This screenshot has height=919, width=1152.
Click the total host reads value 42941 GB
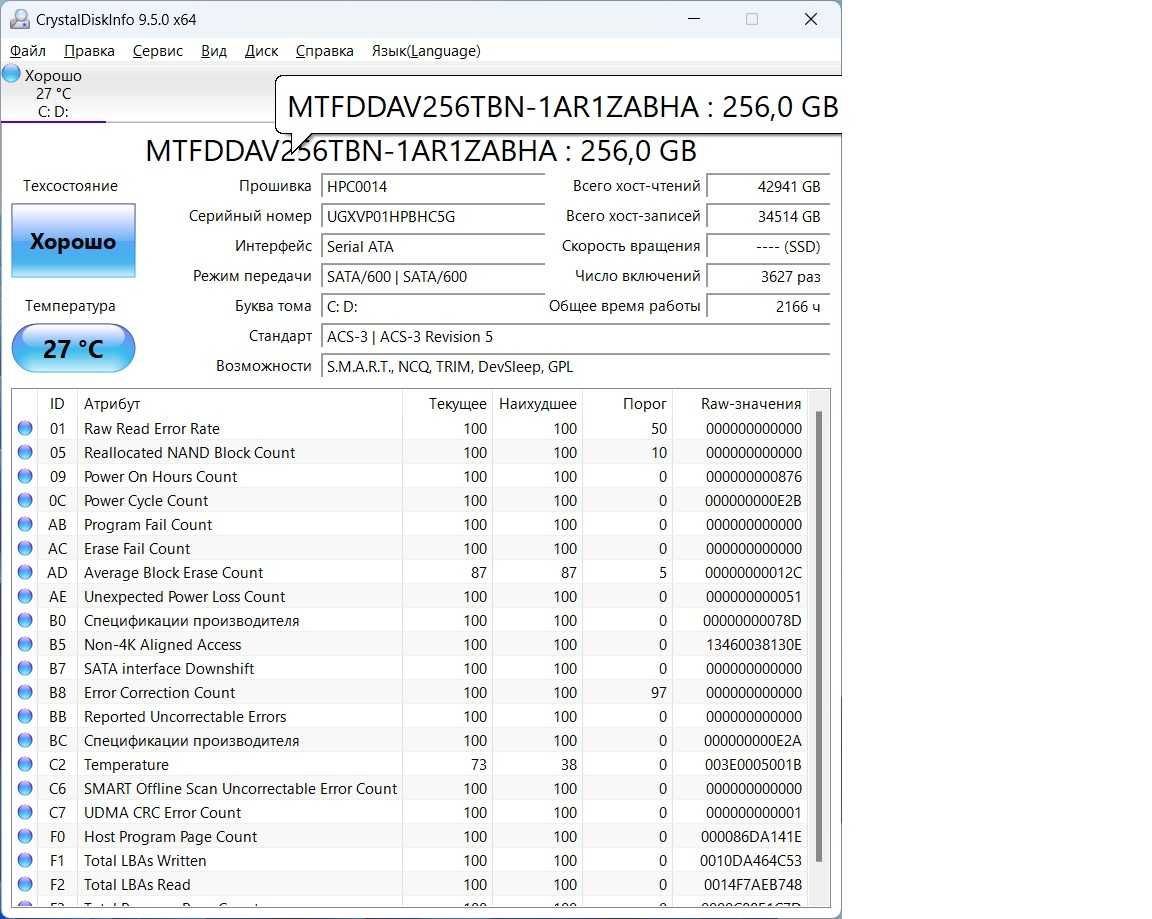(x=768, y=187)
